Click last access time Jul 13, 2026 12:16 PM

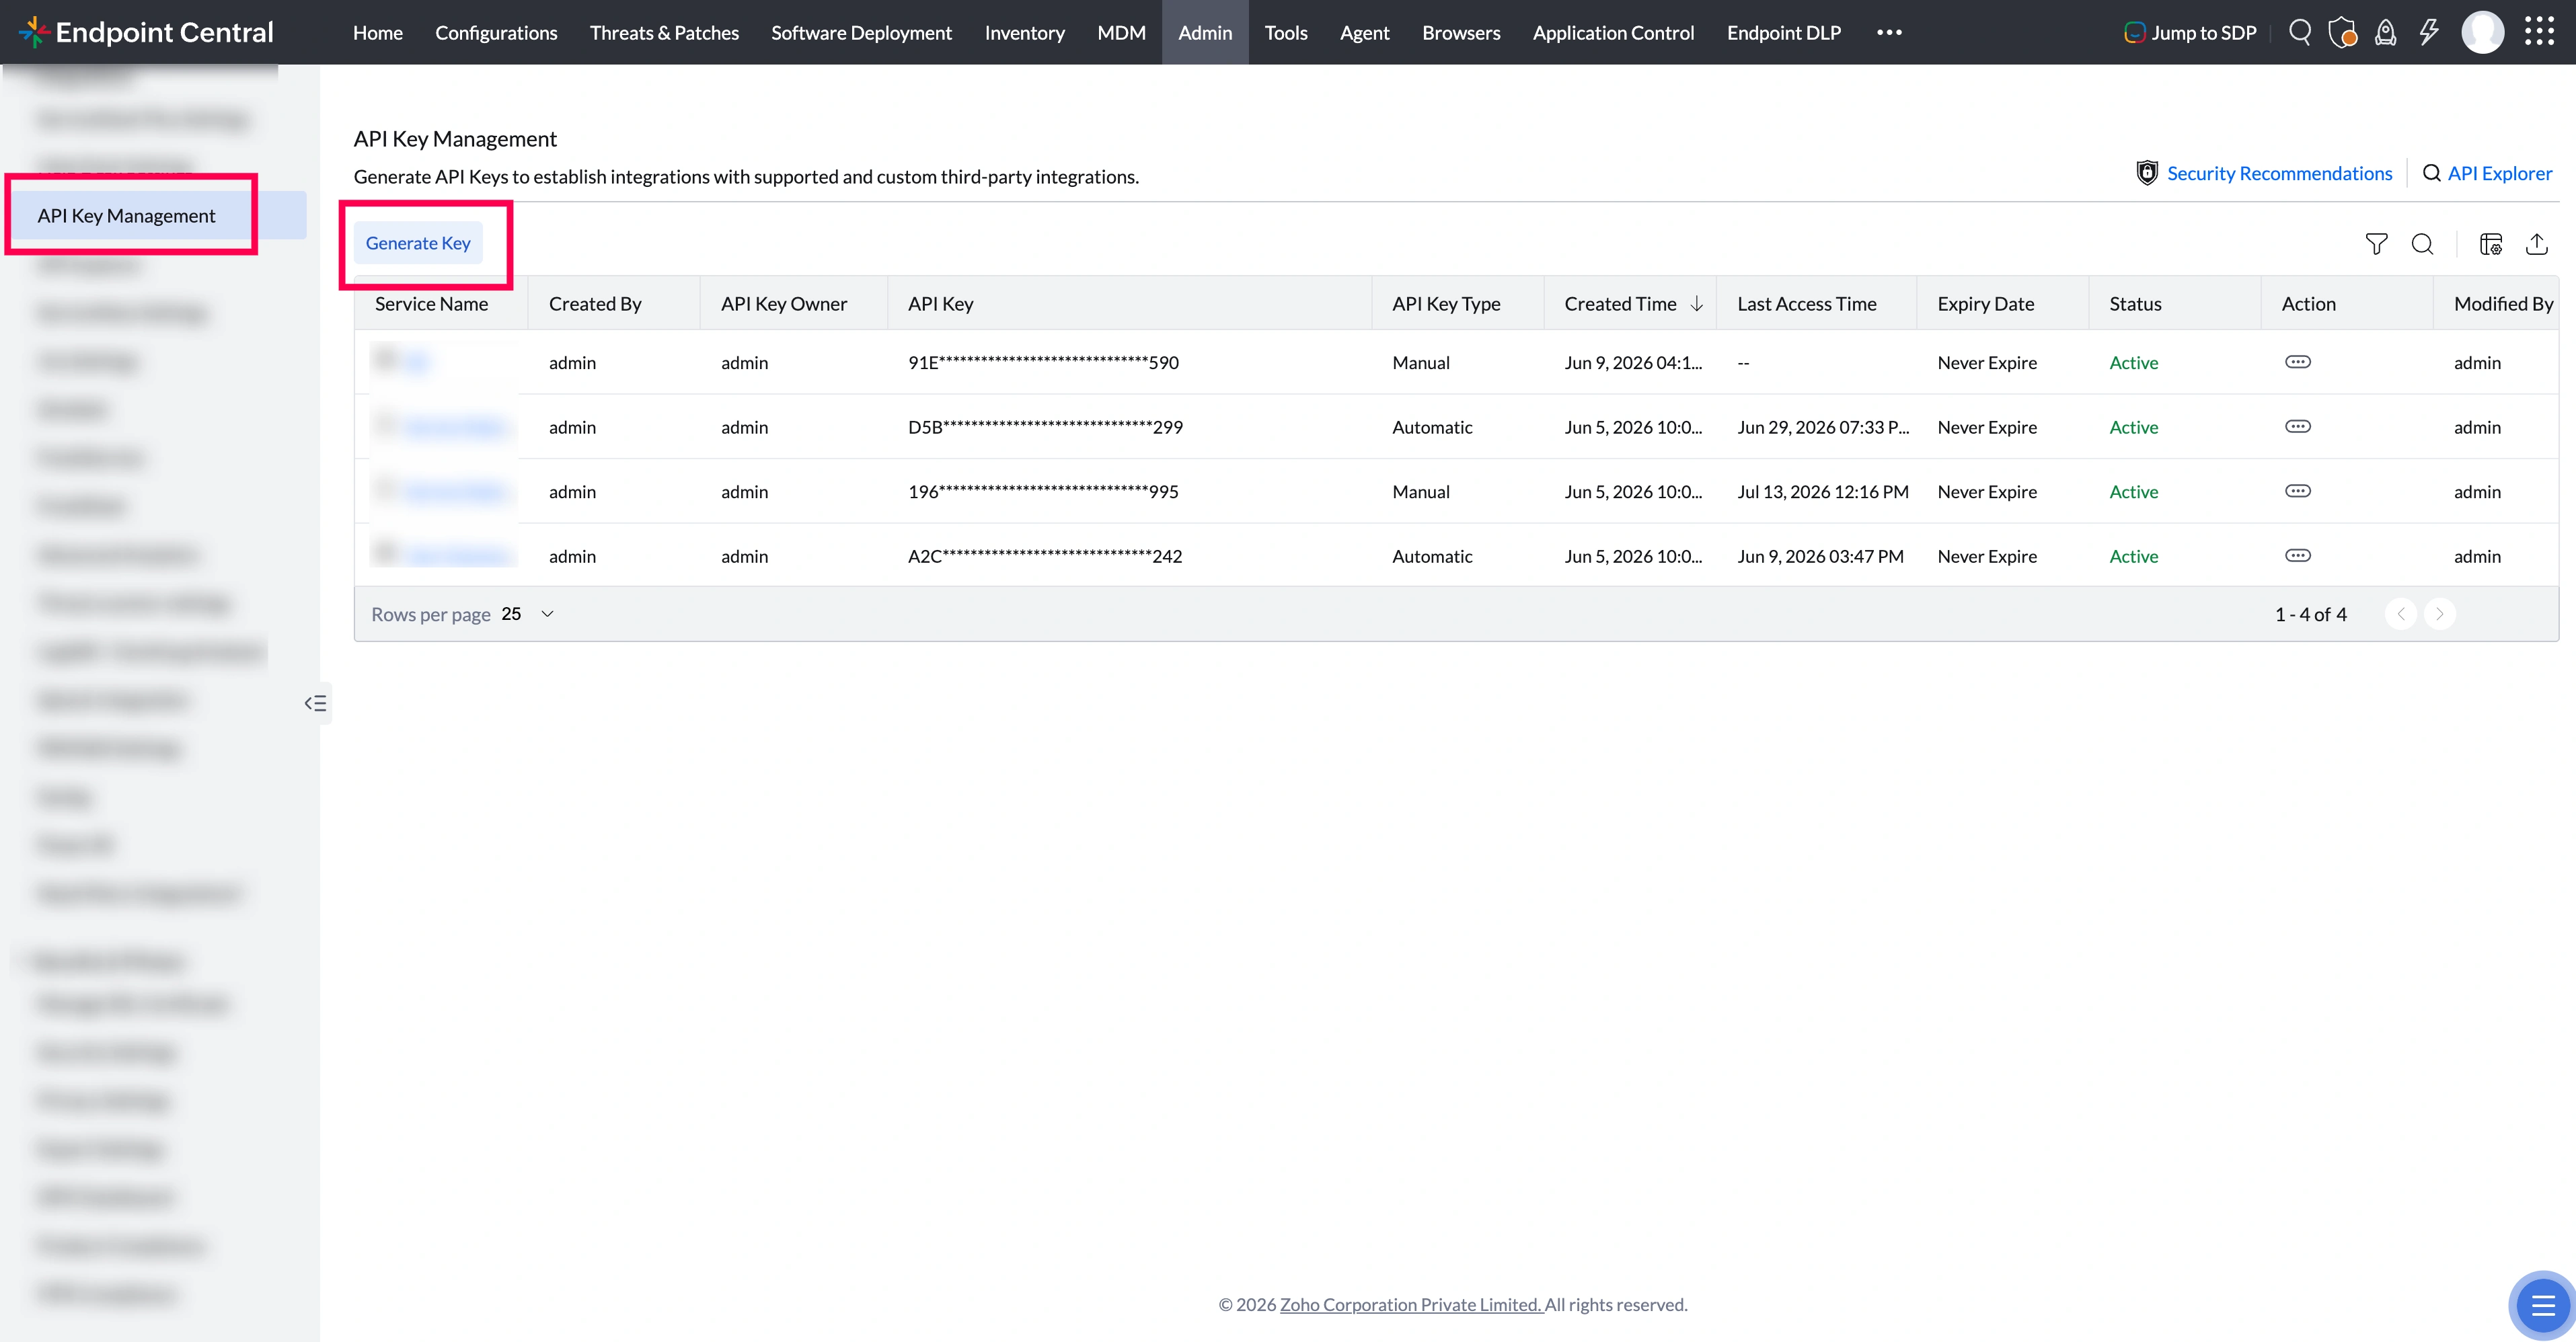coord(1823,491)
